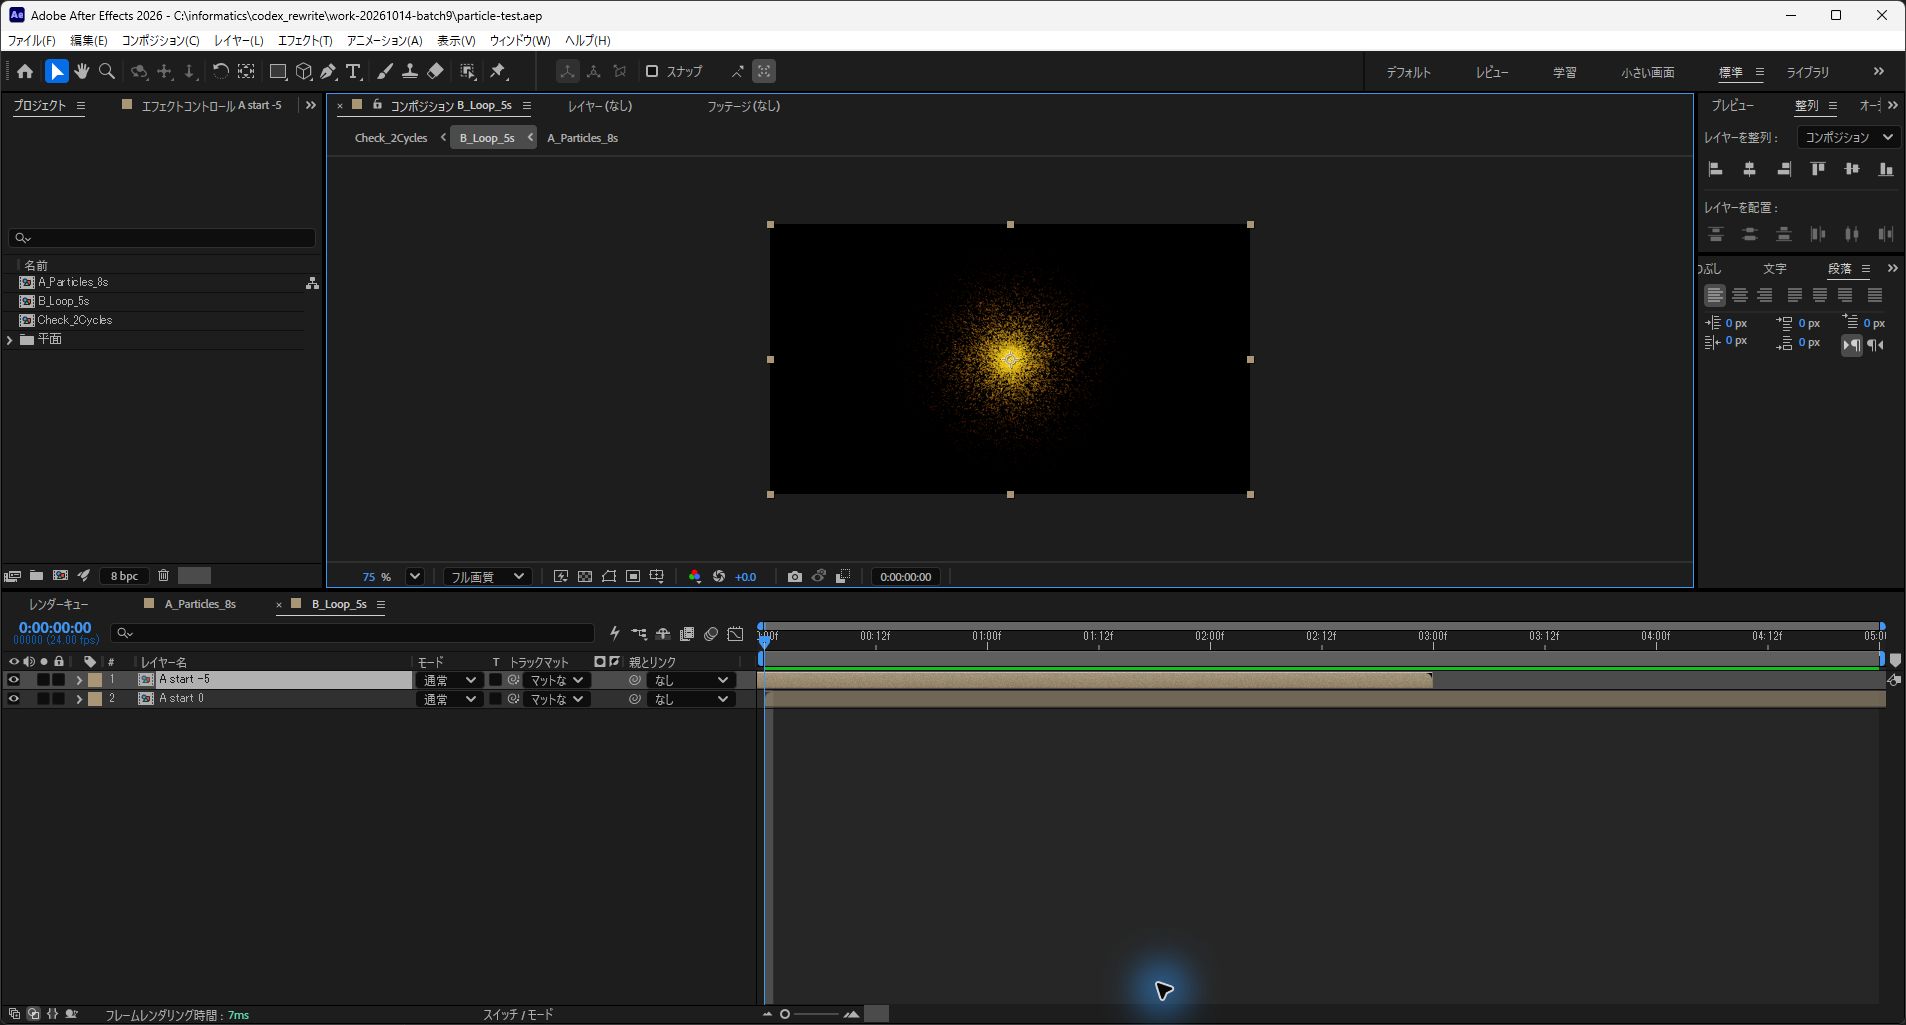Select the Brush tool
1906x1025 pixels.
(385, 71)
